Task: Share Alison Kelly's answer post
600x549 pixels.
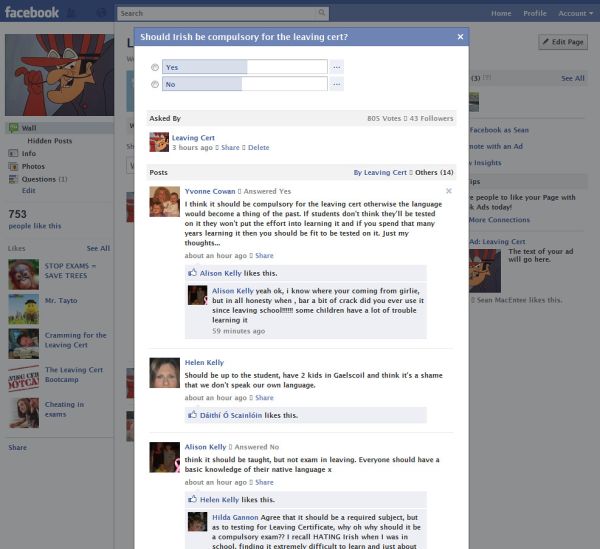Action: point(264,482)
